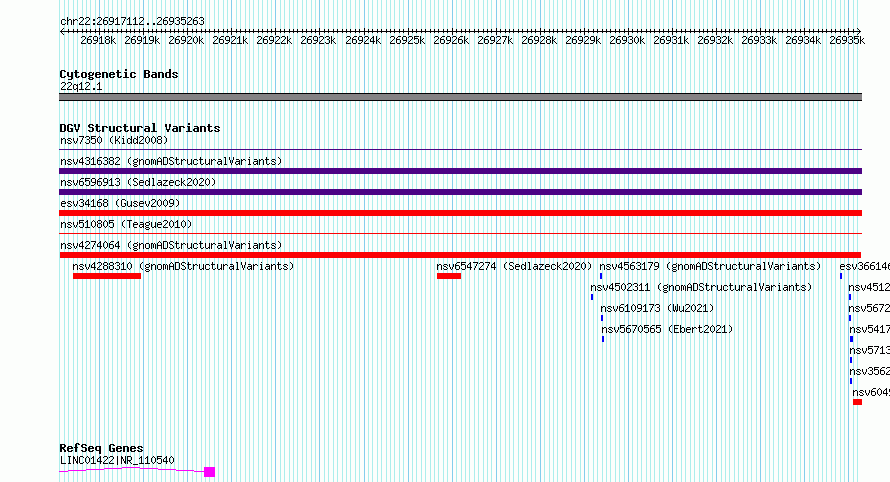This screenshot has height=482, width=890.
Task: Click the nsv4288310 variant label
Action: point(183,266)
